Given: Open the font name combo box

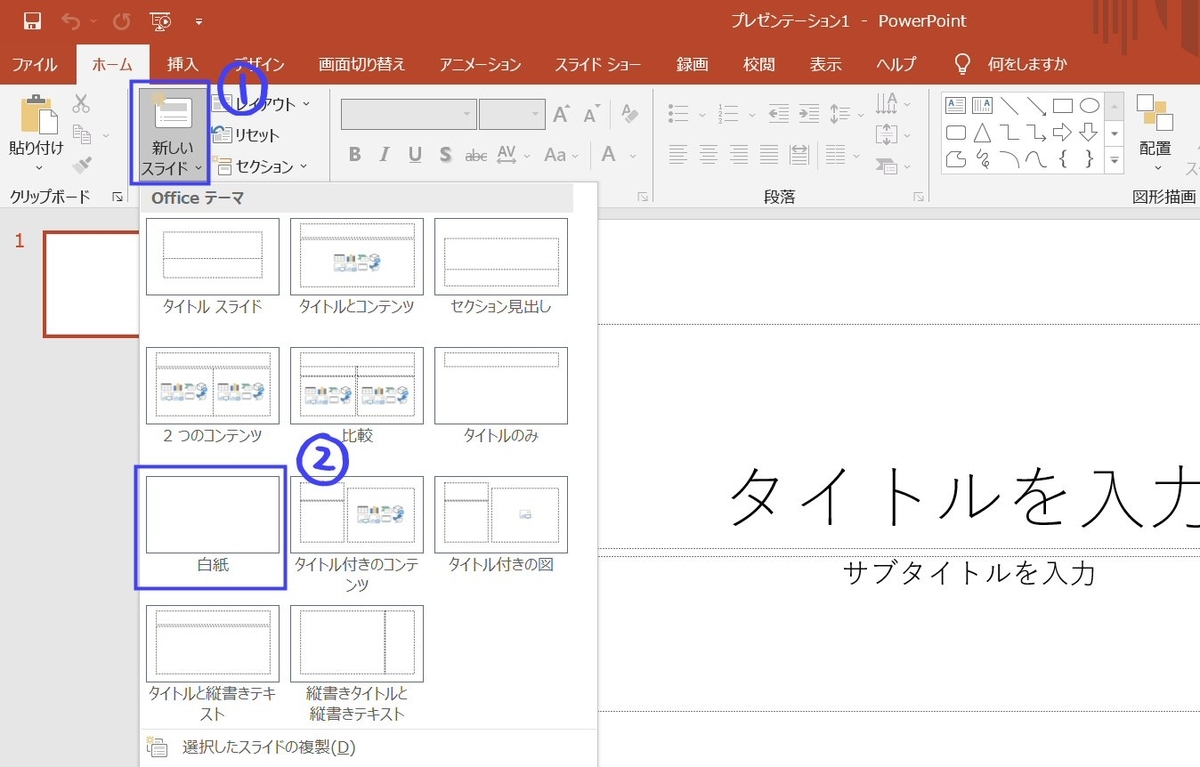Looking at the screenshot, I should (408, 114).
